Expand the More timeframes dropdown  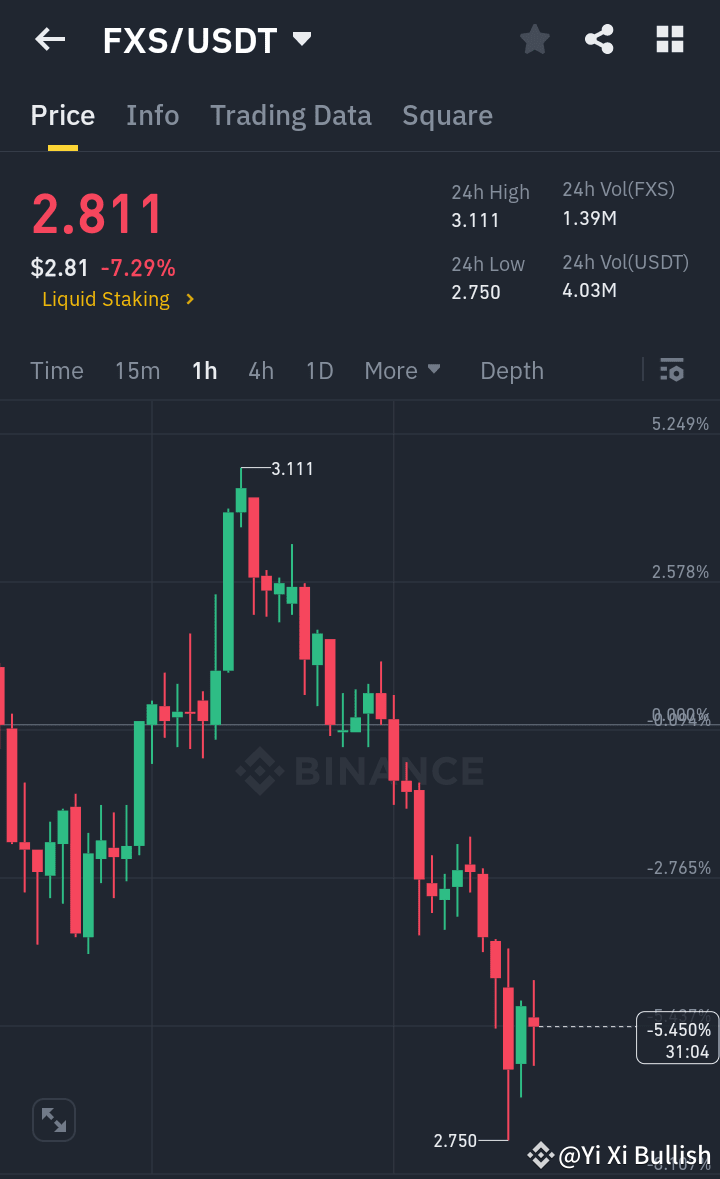[x=402, y=370]
